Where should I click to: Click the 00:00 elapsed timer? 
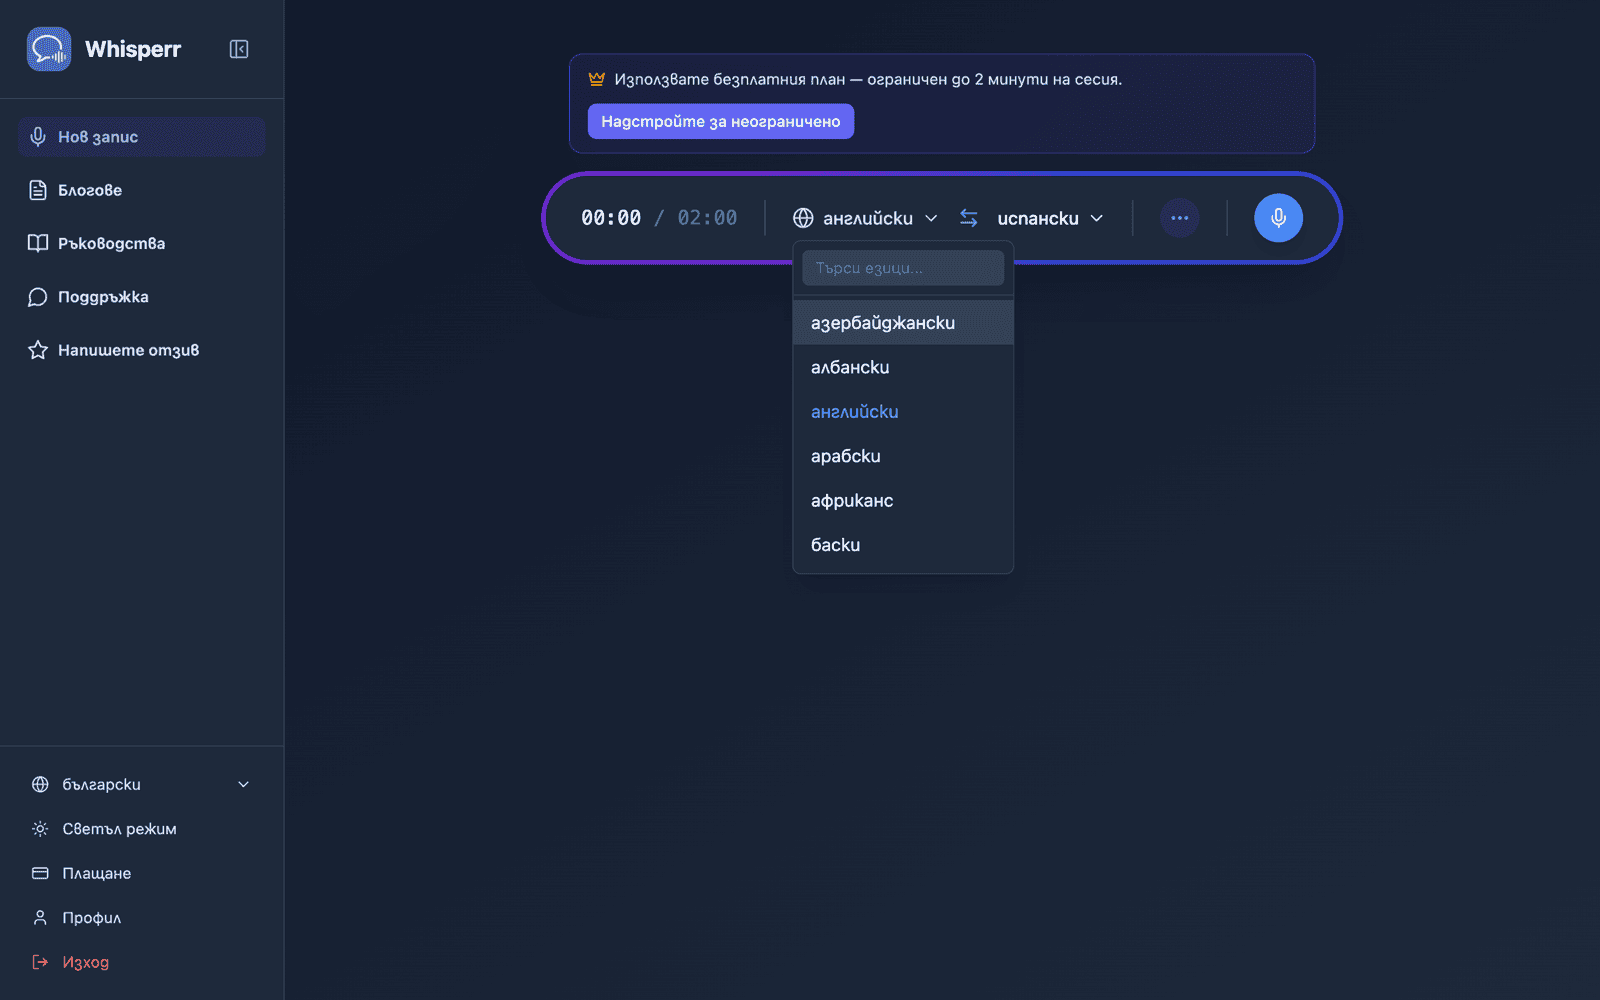pos(611,218)
